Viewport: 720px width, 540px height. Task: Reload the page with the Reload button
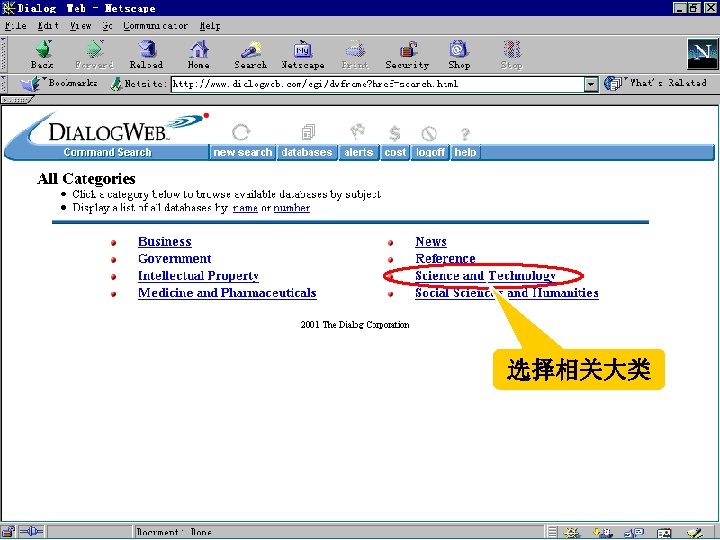pos(146,54)
